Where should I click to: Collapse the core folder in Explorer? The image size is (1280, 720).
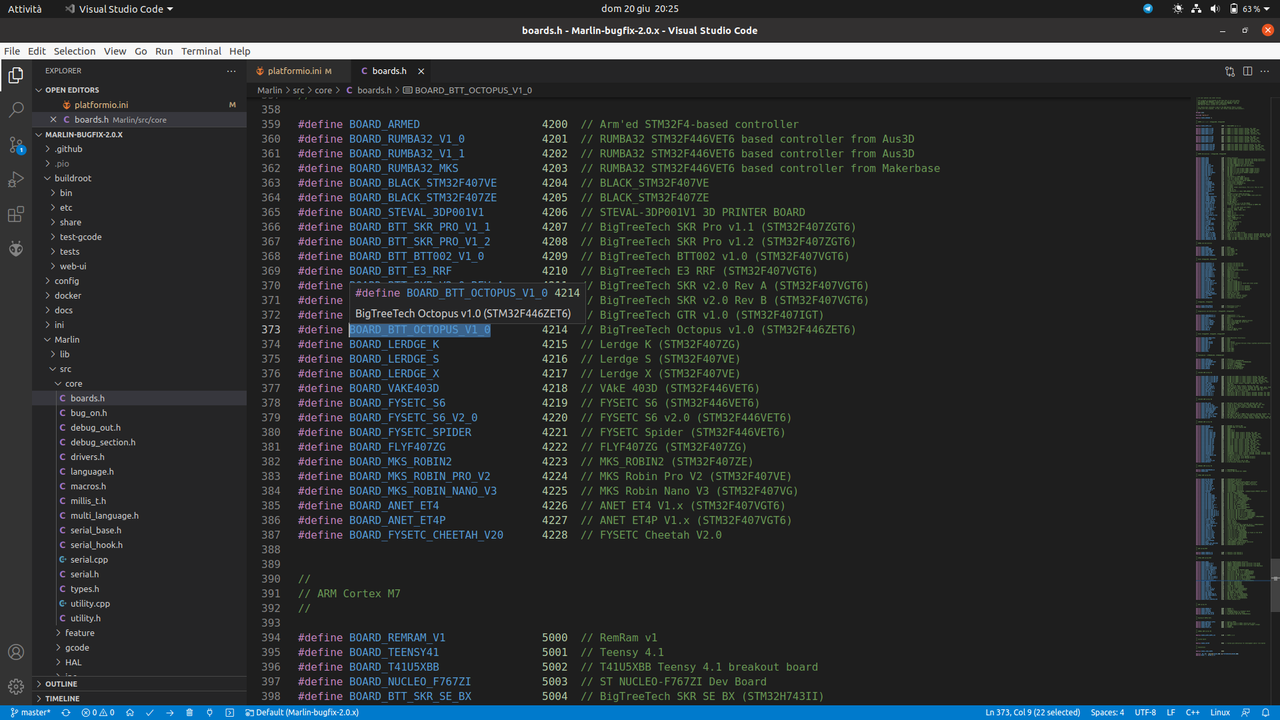(x=74, y=383)
